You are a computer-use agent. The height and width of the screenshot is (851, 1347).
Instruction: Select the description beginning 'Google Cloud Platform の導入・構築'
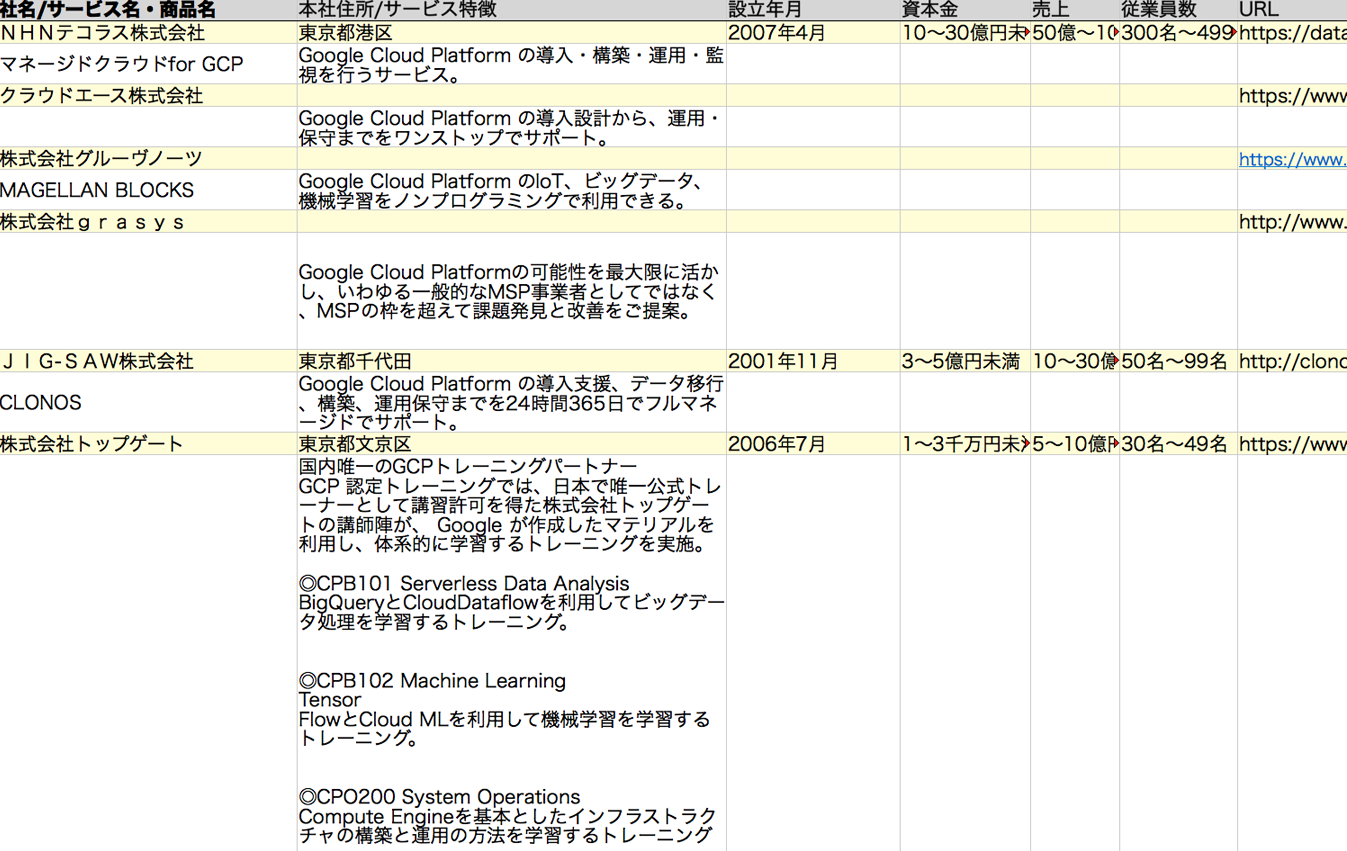(x=512, y=64)
